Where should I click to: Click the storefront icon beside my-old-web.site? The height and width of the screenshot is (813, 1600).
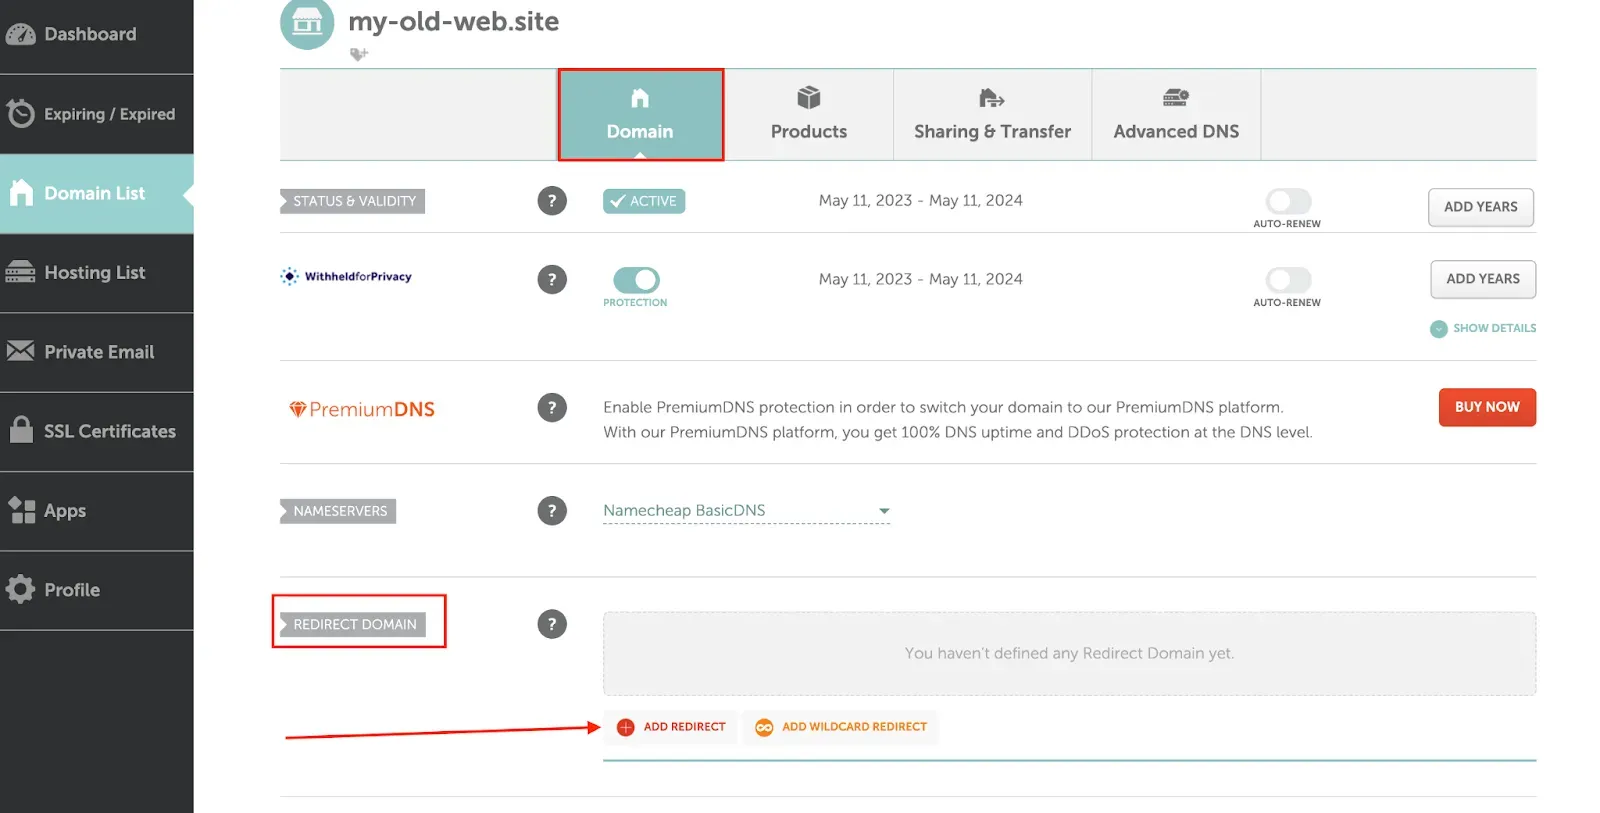307,22
